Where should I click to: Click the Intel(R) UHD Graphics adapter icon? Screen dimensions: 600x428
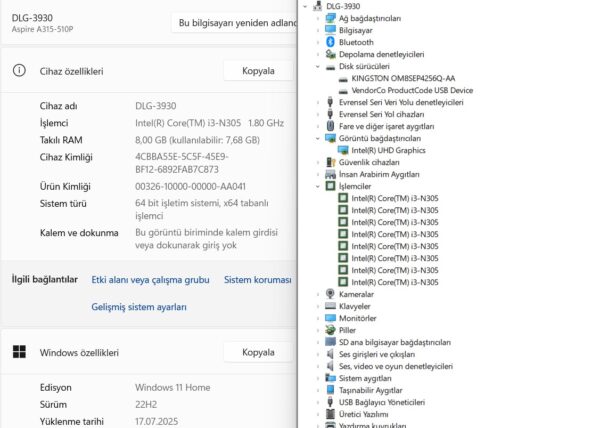point(344,150)
